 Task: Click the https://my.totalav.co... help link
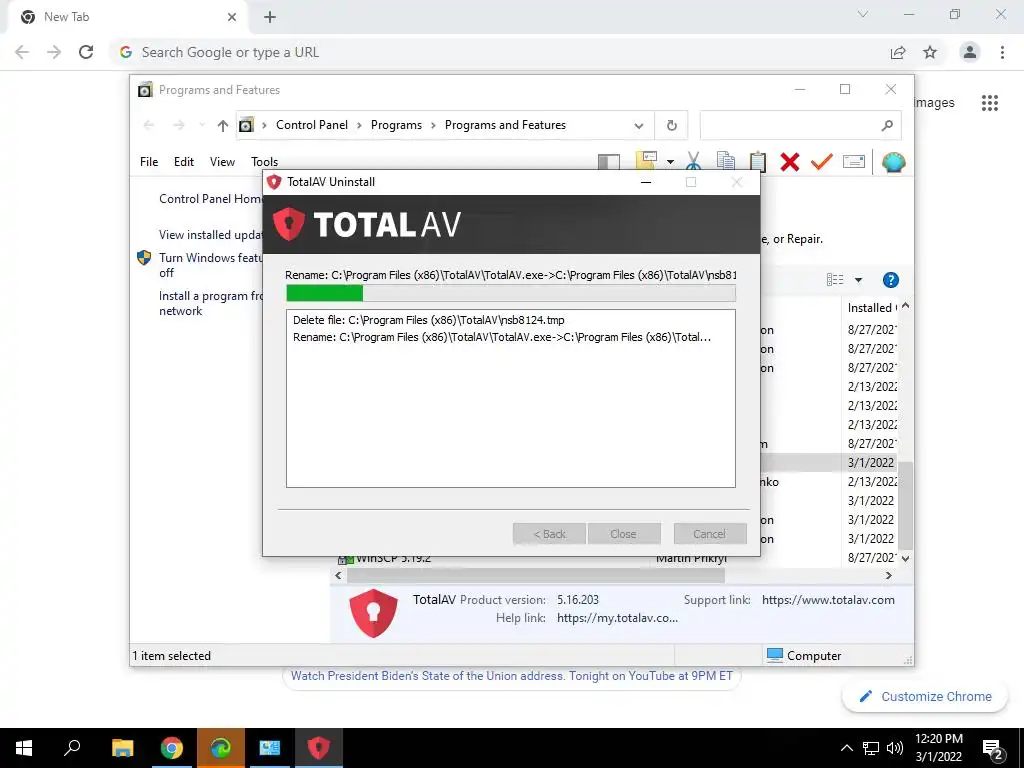(x=617, y=618)
